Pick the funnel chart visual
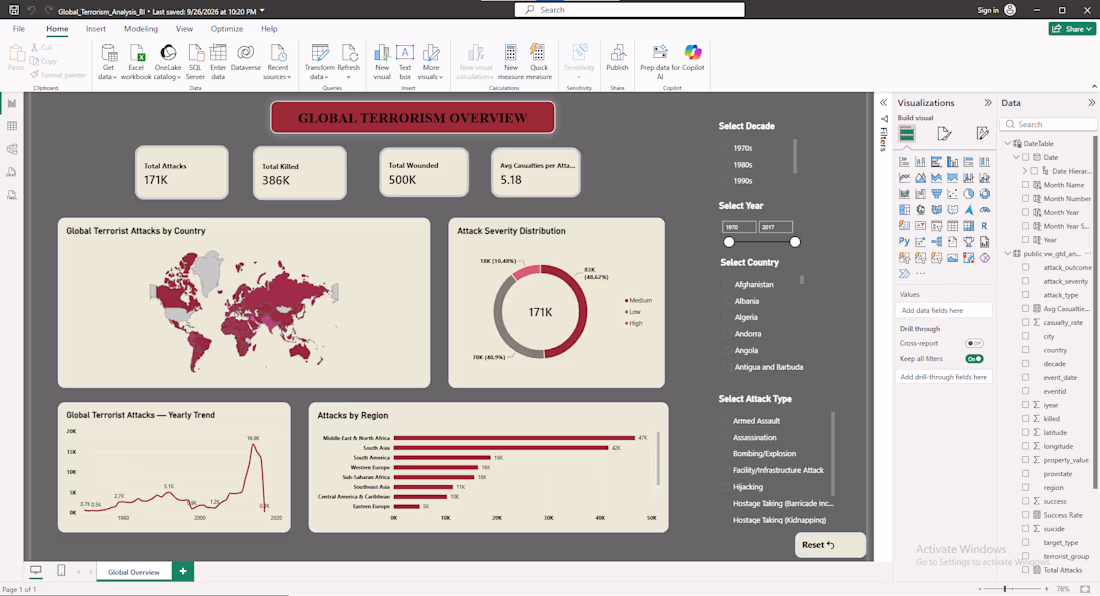The height and width of the screenshot is (596, 1100). 937,194
